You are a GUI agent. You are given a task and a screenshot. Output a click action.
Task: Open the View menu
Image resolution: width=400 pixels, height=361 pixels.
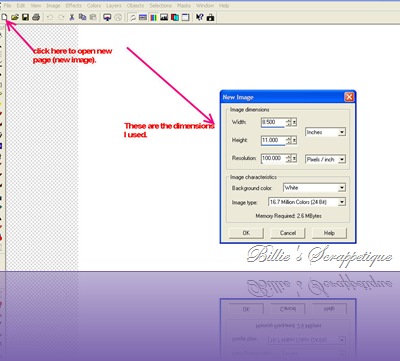pos(36,5)
